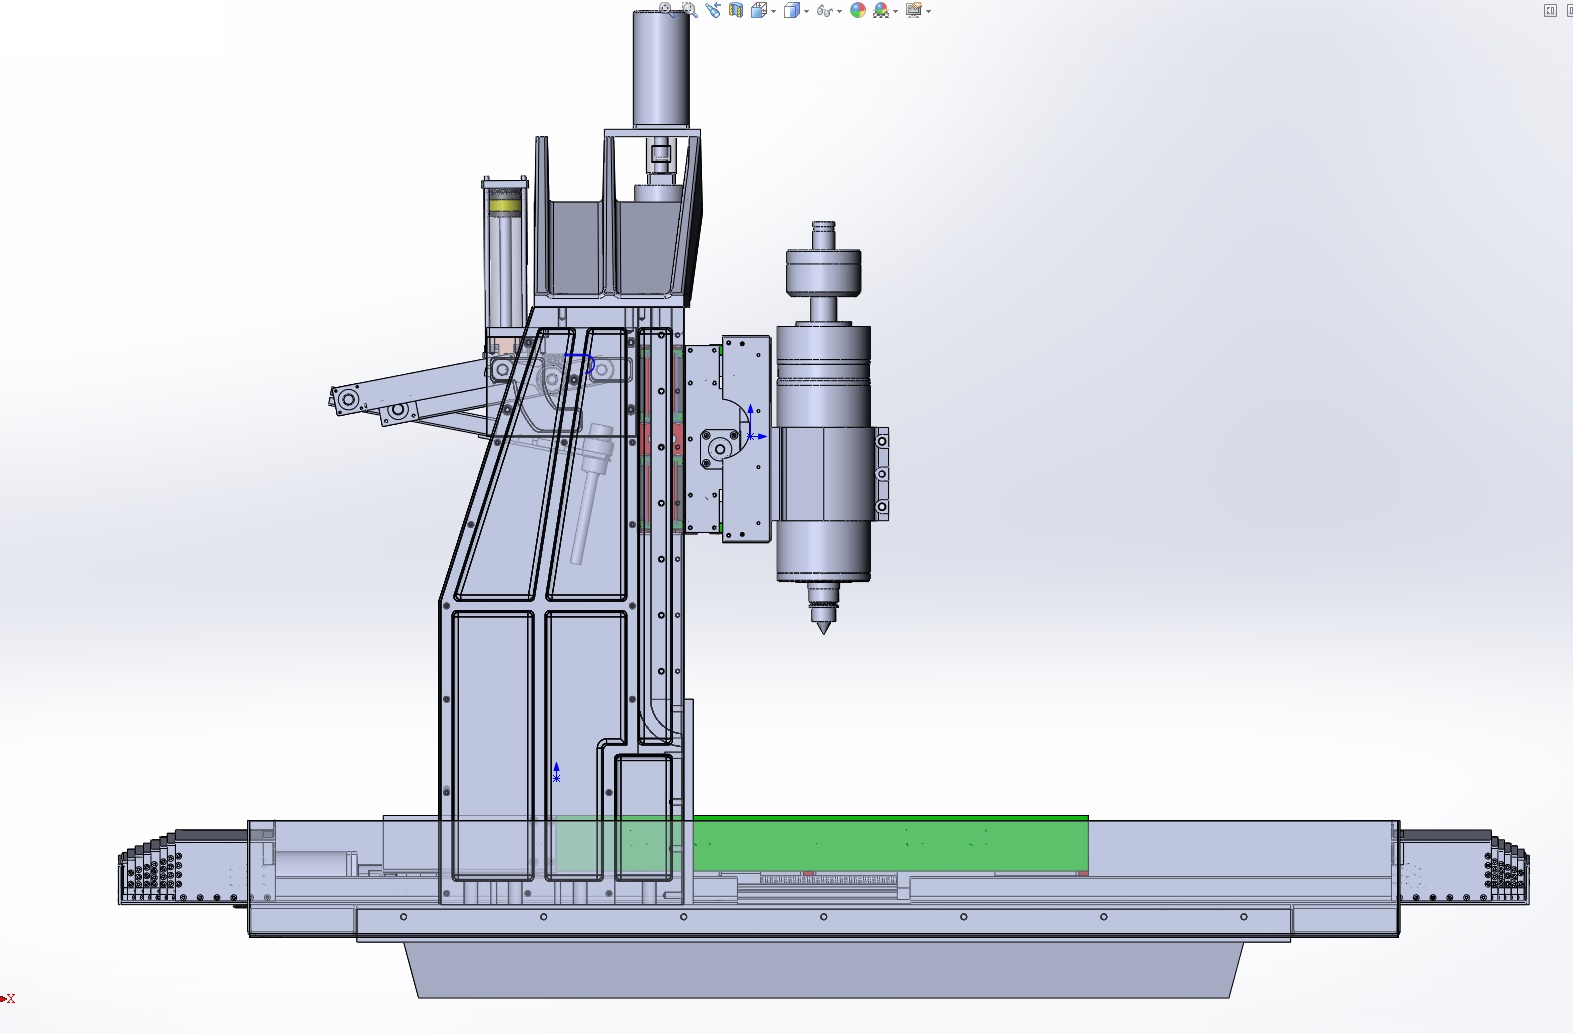The image size is (1573, 1033).
Task: Click the Display Style cube icon
Action: click(792, 10)
